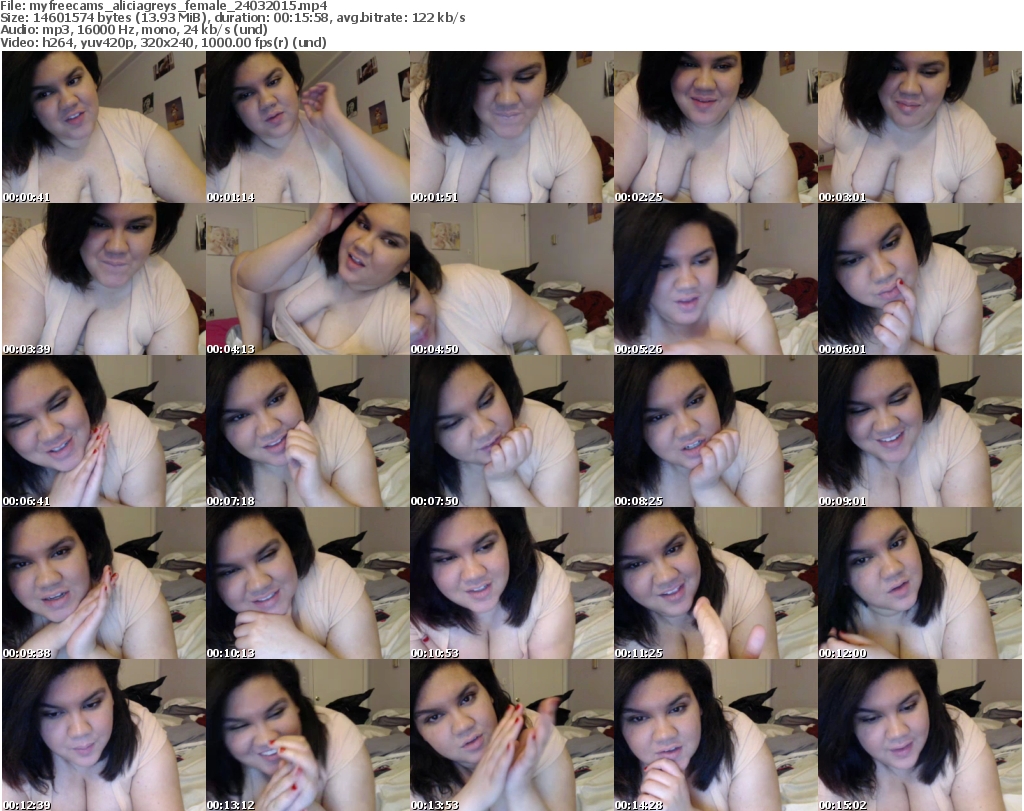This screenshot has width=1024, height=811.
Task: Select the 'Video: h264, yuv420p' line
Action: (163, 42)
